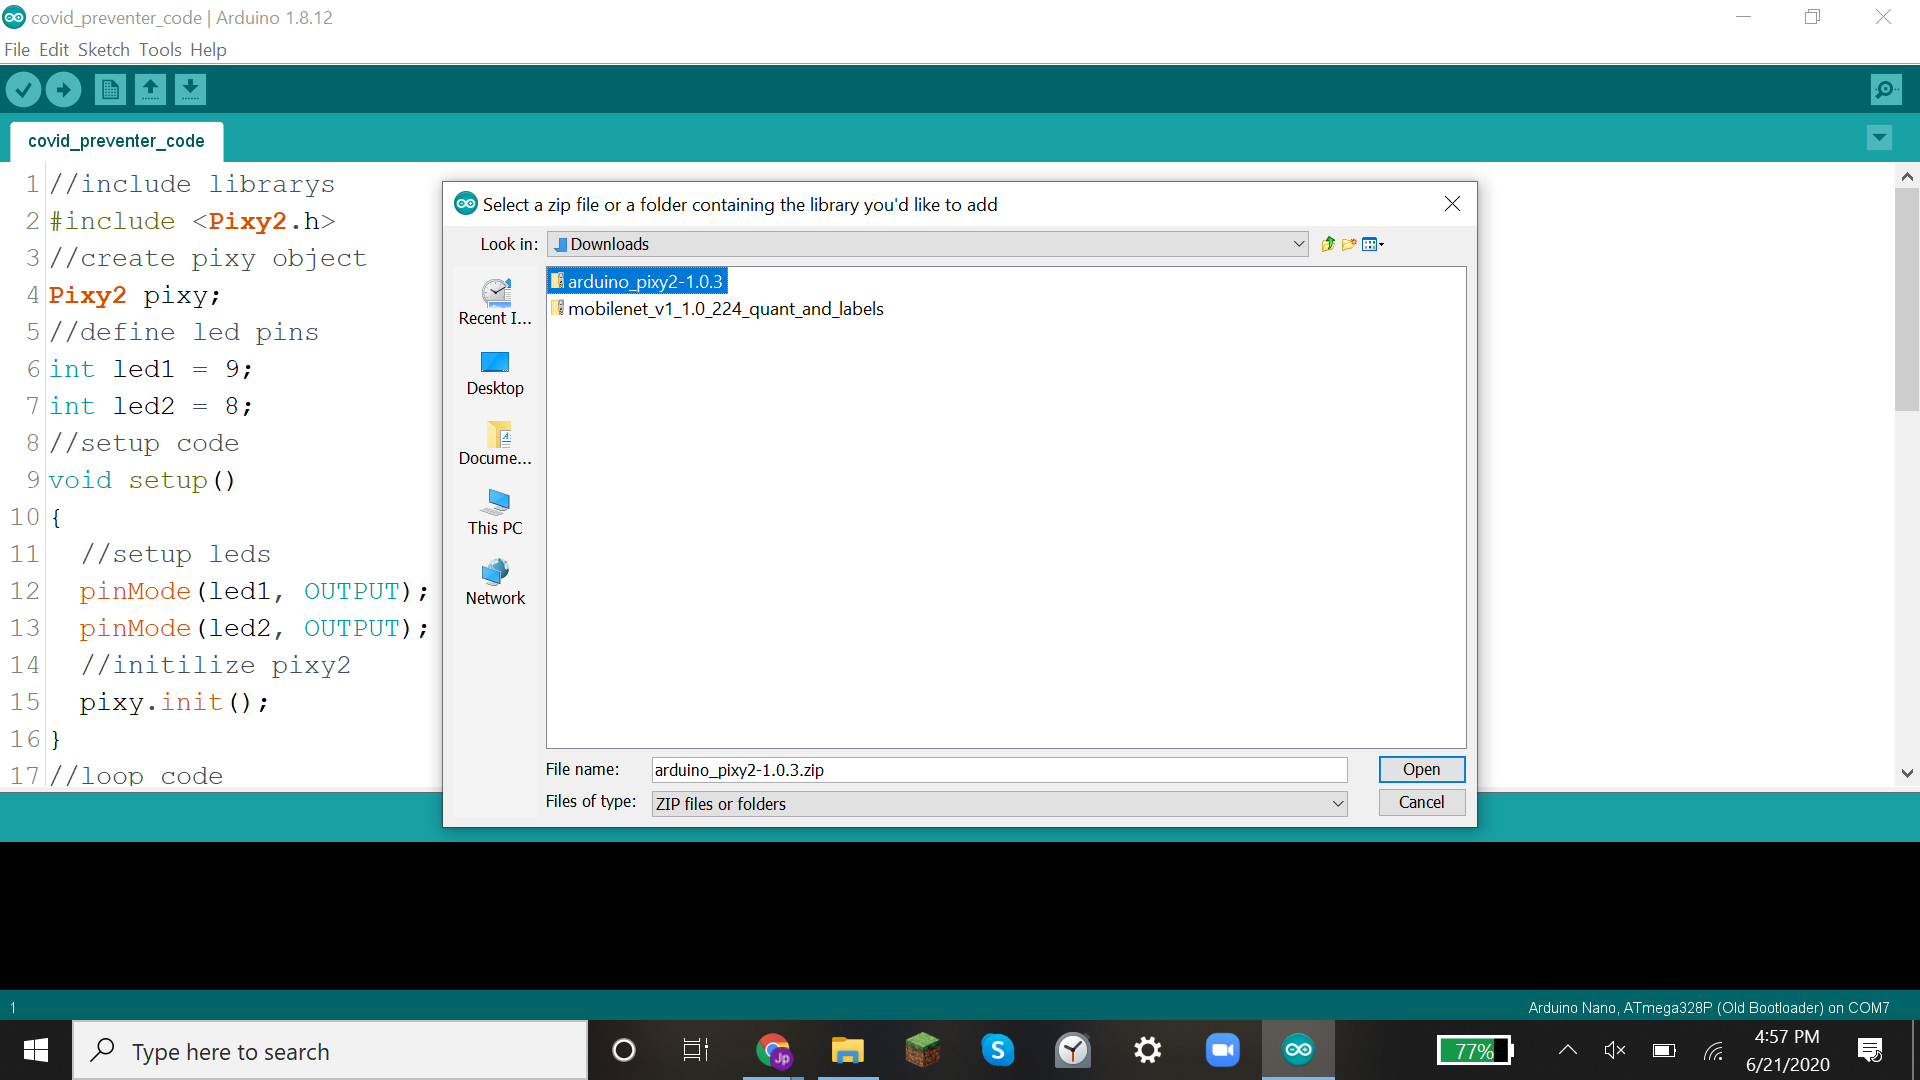
Task: Open the Sketch menu
Action: click(103, 49)
